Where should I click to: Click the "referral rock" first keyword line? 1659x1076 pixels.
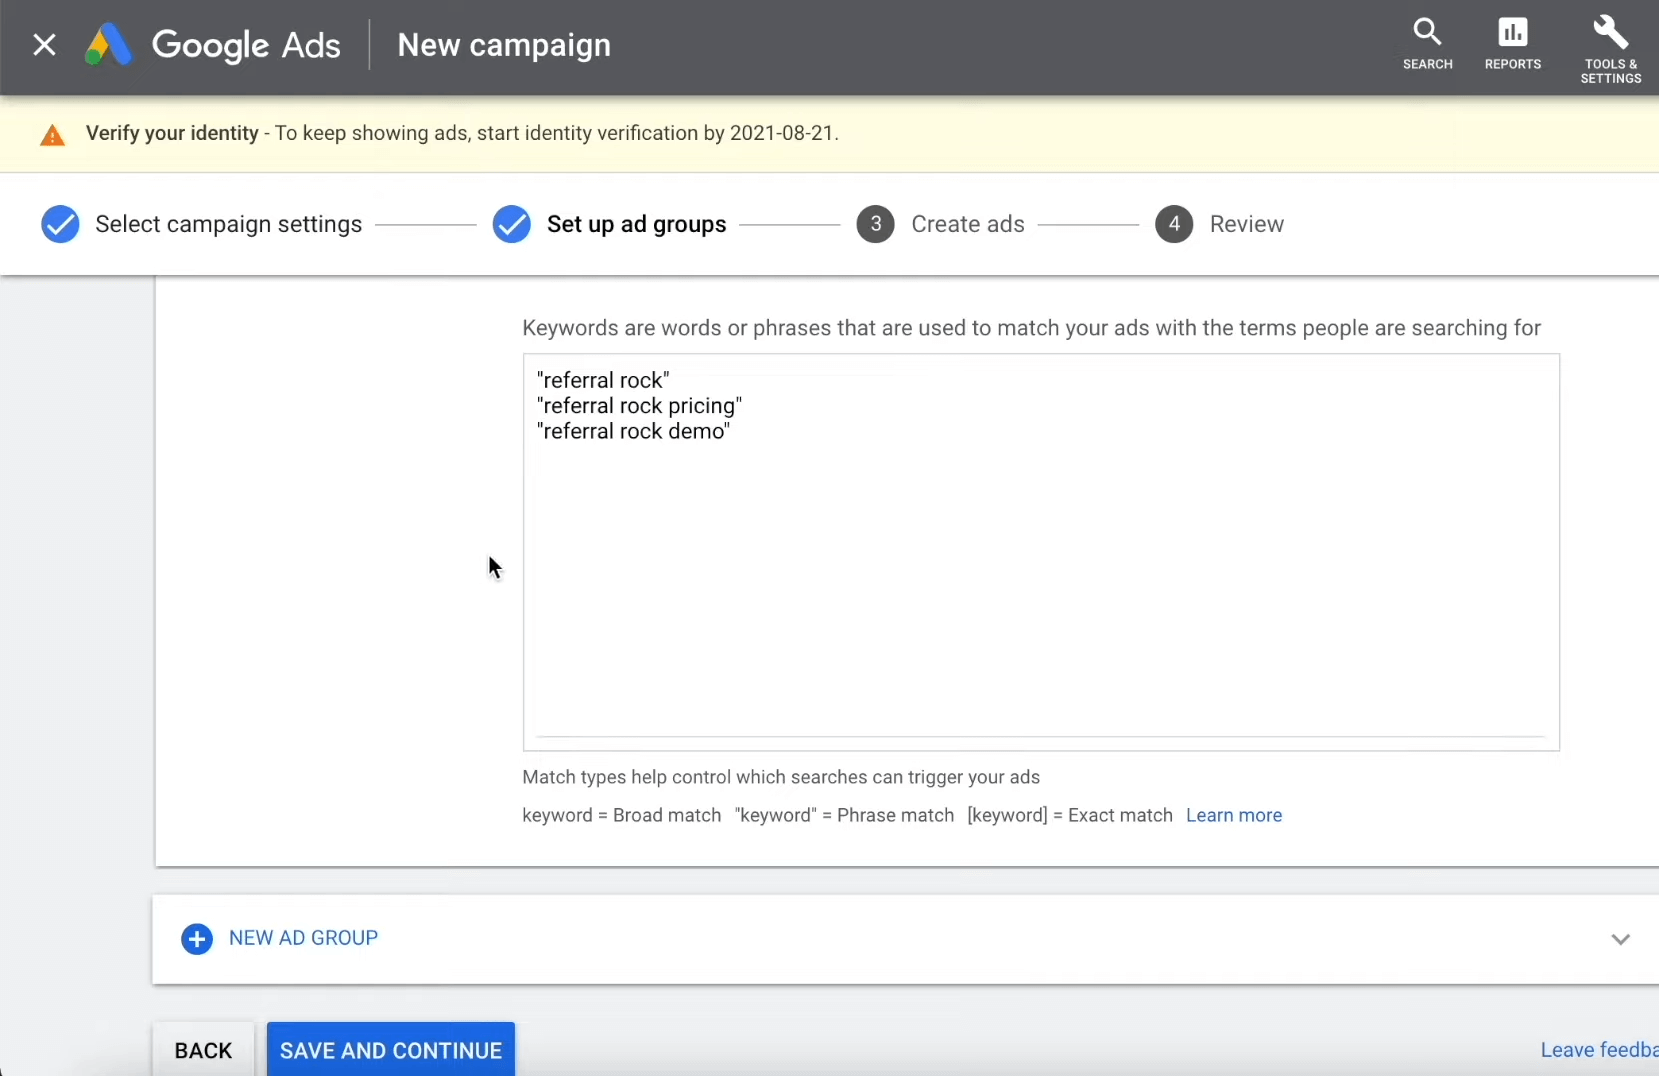(603, 380)
